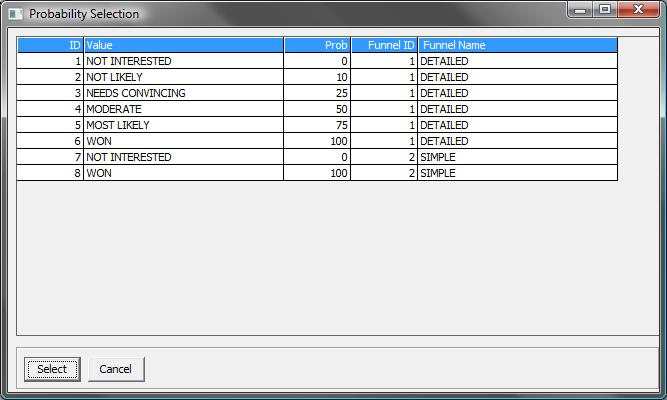Click probability 50 in MODERATE row

(317, 109)
